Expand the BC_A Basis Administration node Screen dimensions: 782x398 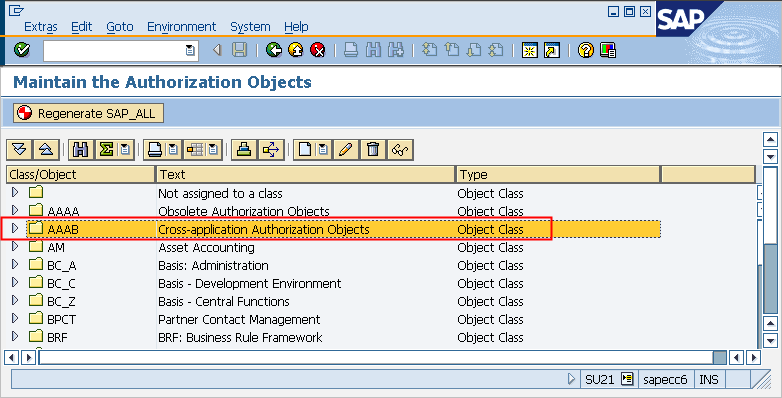[15, 264]
